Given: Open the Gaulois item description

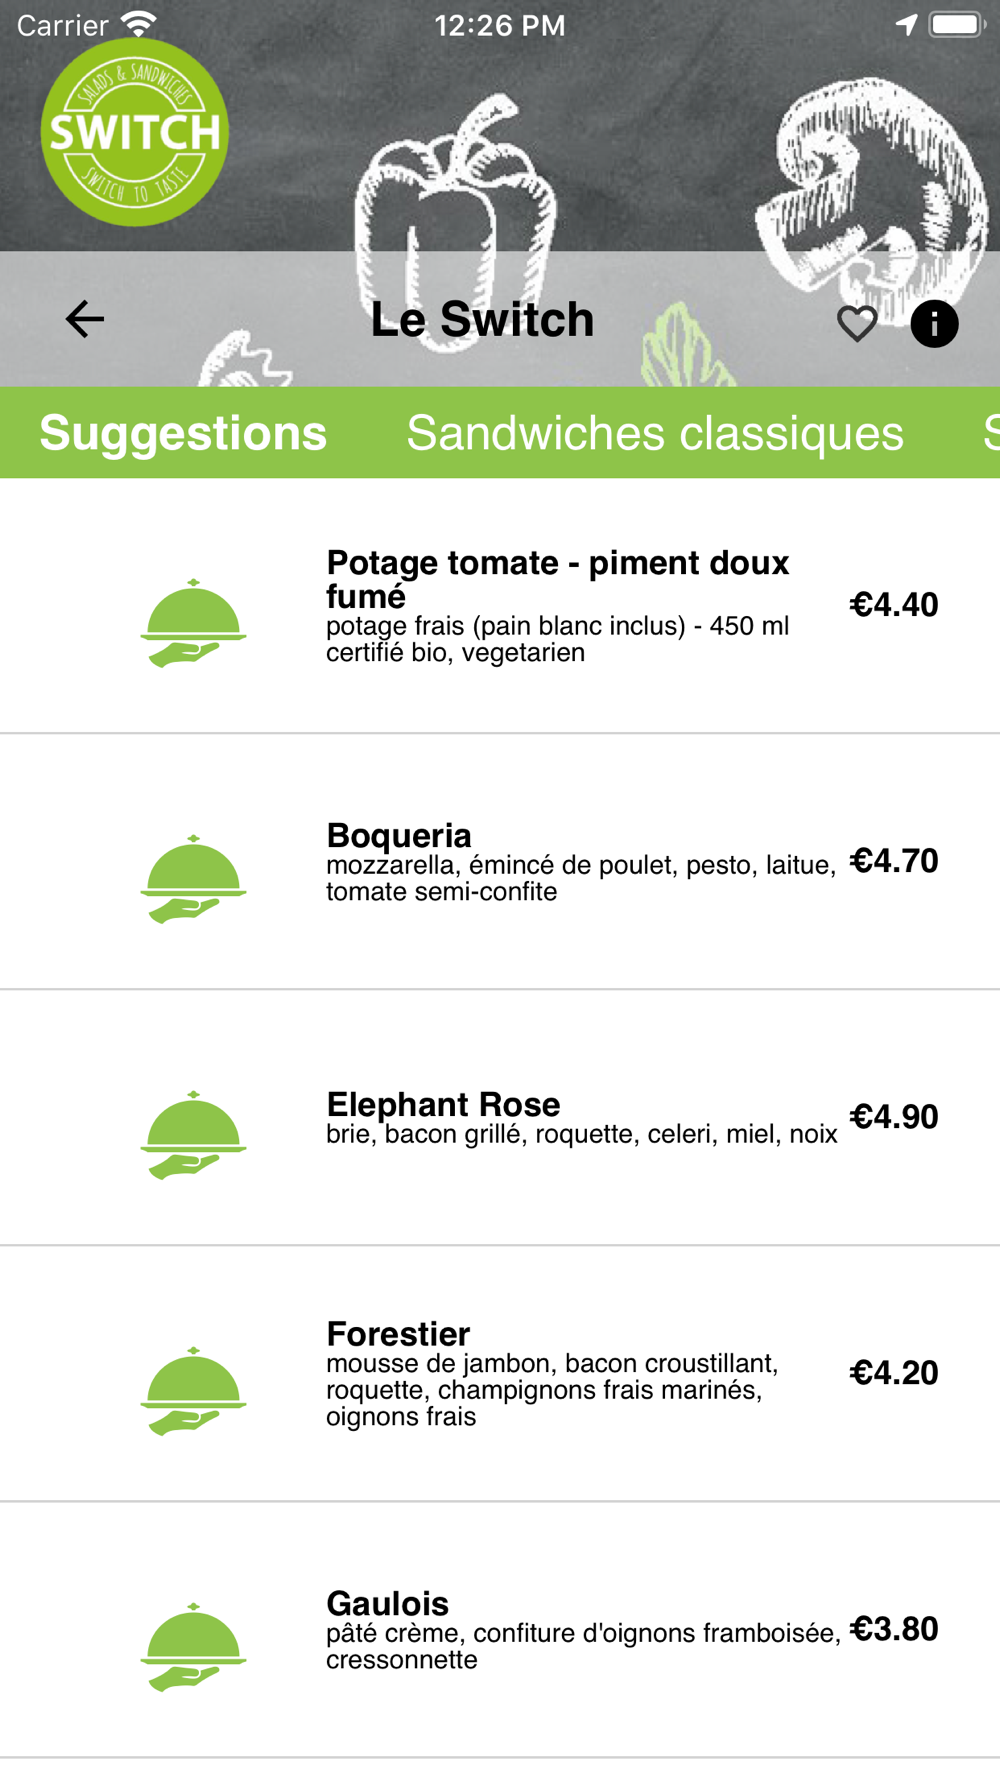Looking at the screenshot, I should click(x=584, y=1646).
